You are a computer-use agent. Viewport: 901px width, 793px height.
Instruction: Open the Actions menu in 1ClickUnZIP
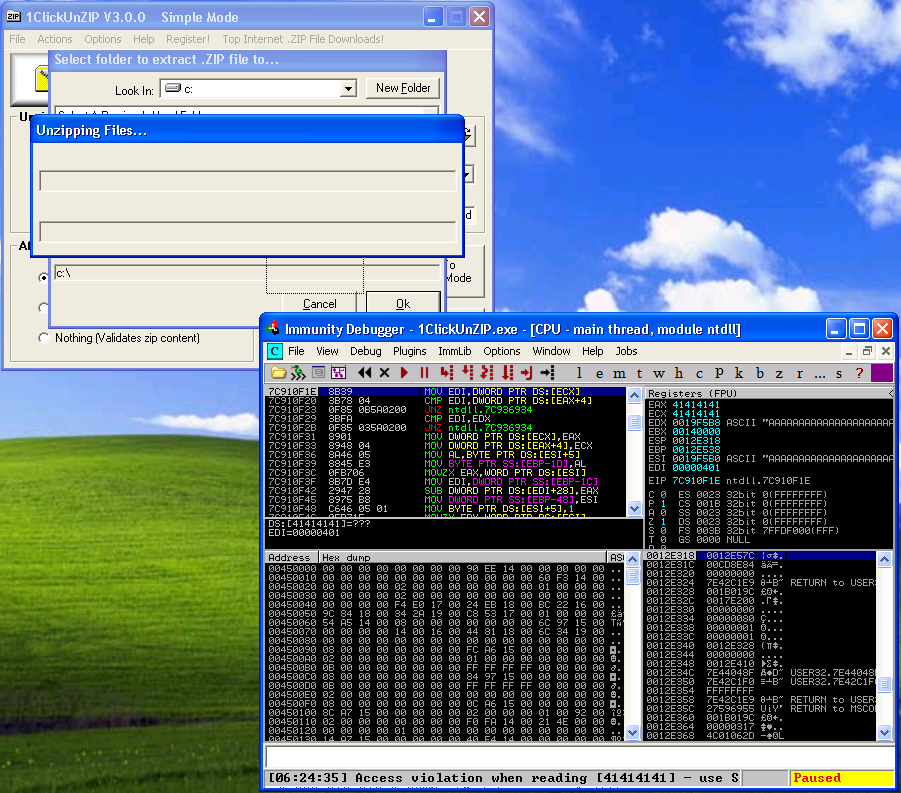click(55, 39)
